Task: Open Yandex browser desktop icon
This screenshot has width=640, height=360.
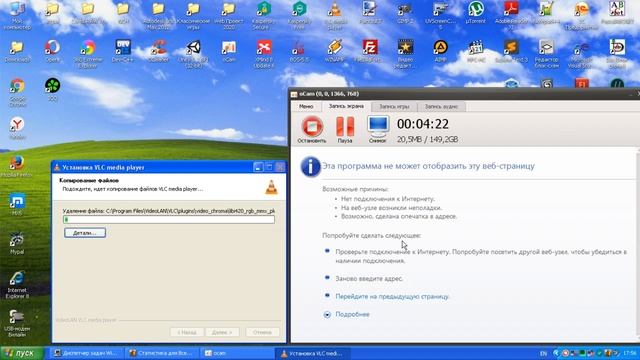Action: coord(17,129)
